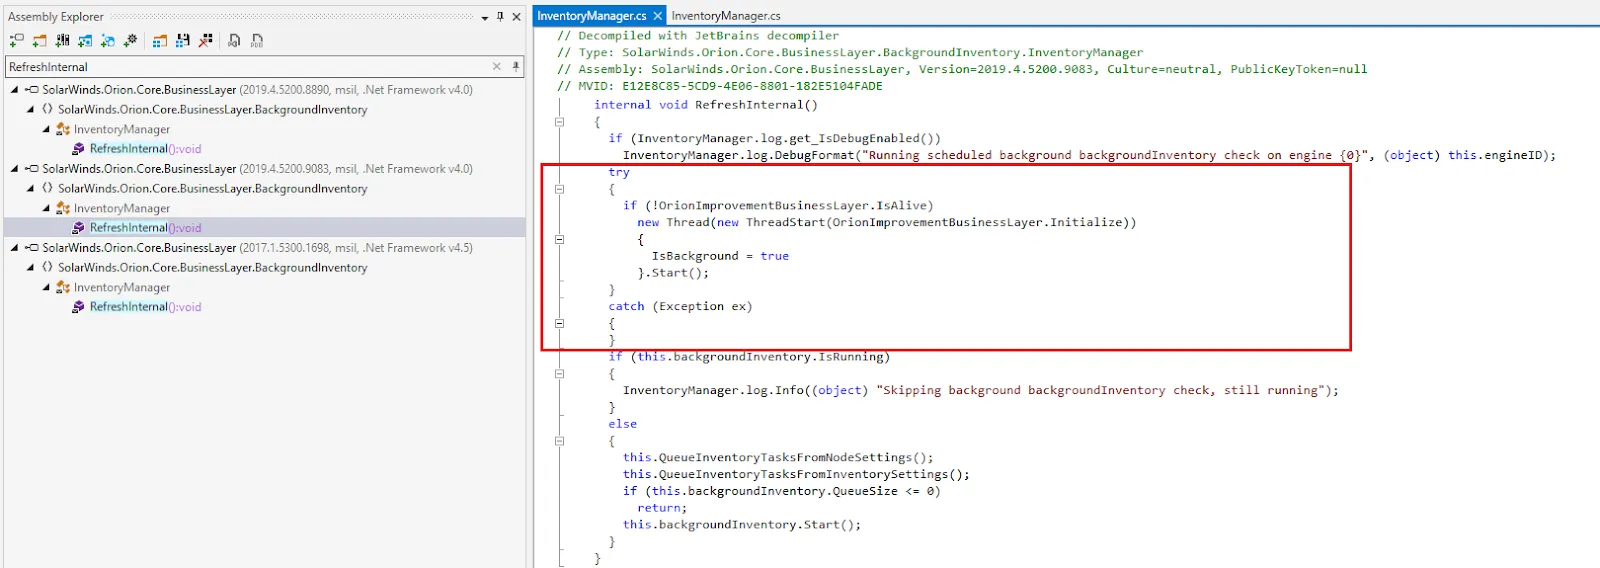The height and width of the screenshot is (568, 1600).
Task: Open the assembly list icon
Action: tap(160, 41)
